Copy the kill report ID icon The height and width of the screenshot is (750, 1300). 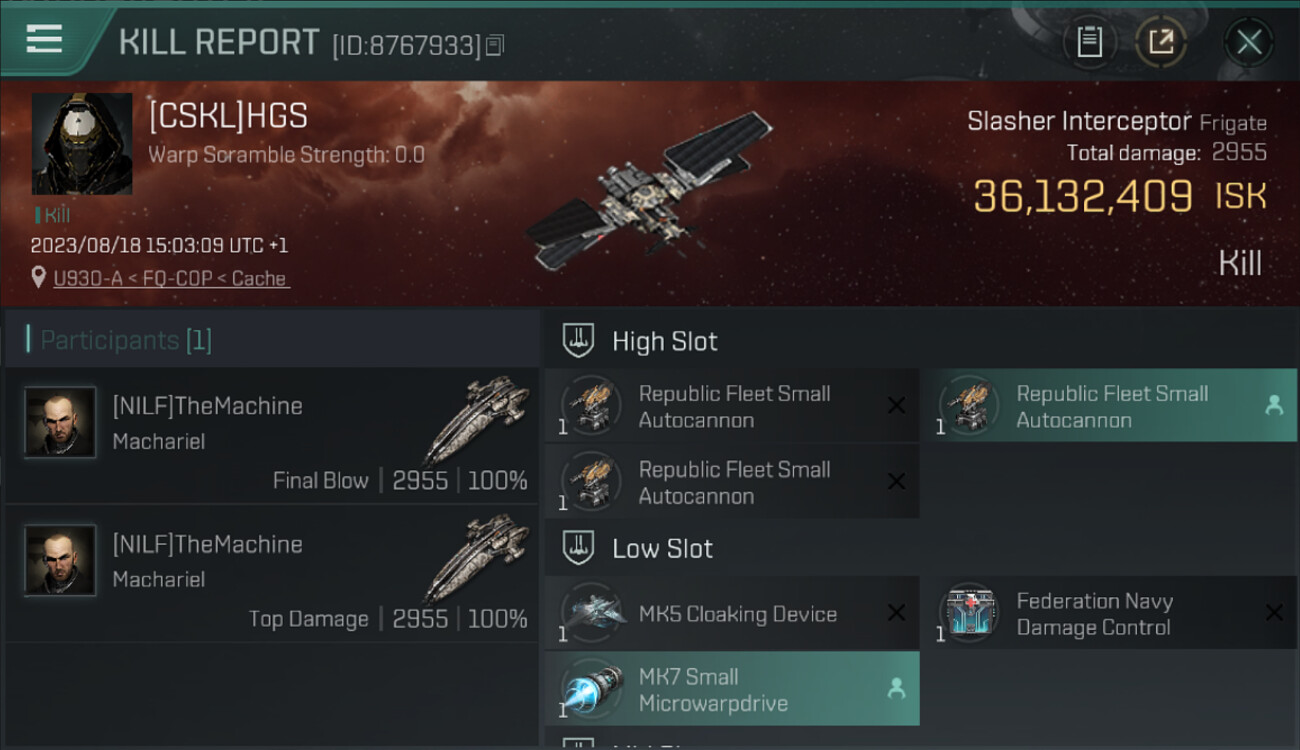(495, 45)
